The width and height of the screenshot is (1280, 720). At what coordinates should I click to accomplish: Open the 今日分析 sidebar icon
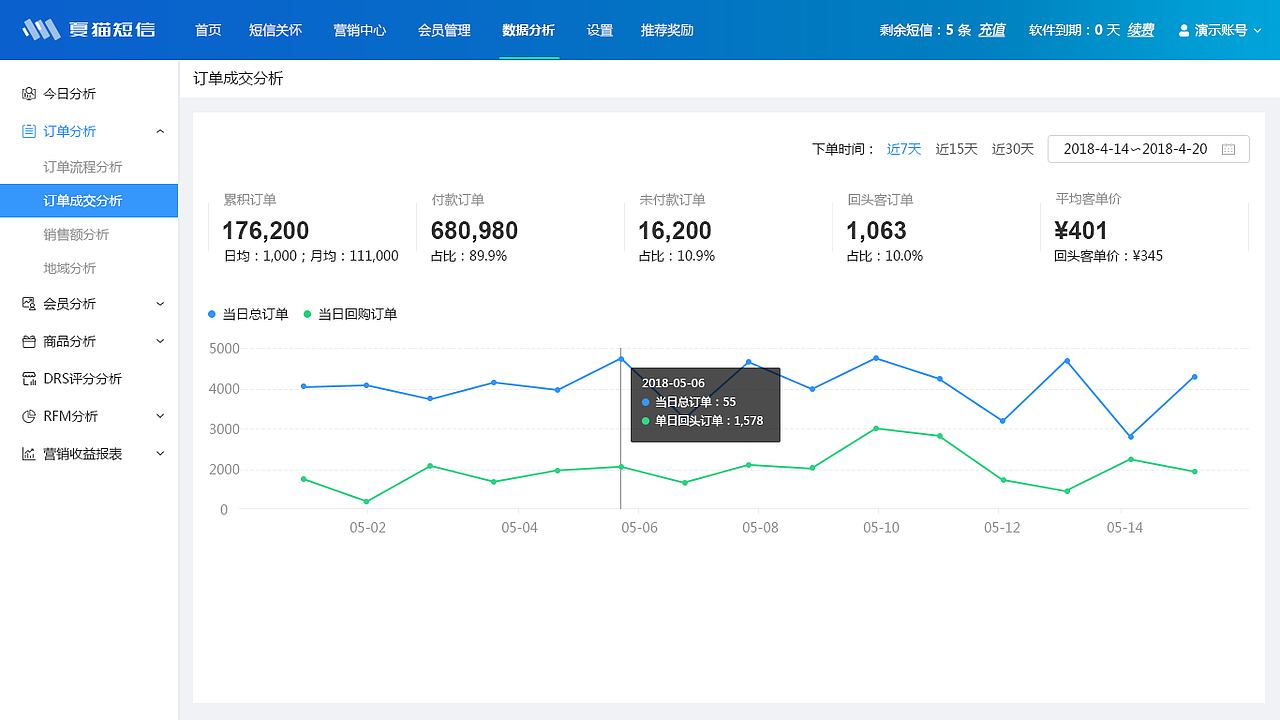31,93
